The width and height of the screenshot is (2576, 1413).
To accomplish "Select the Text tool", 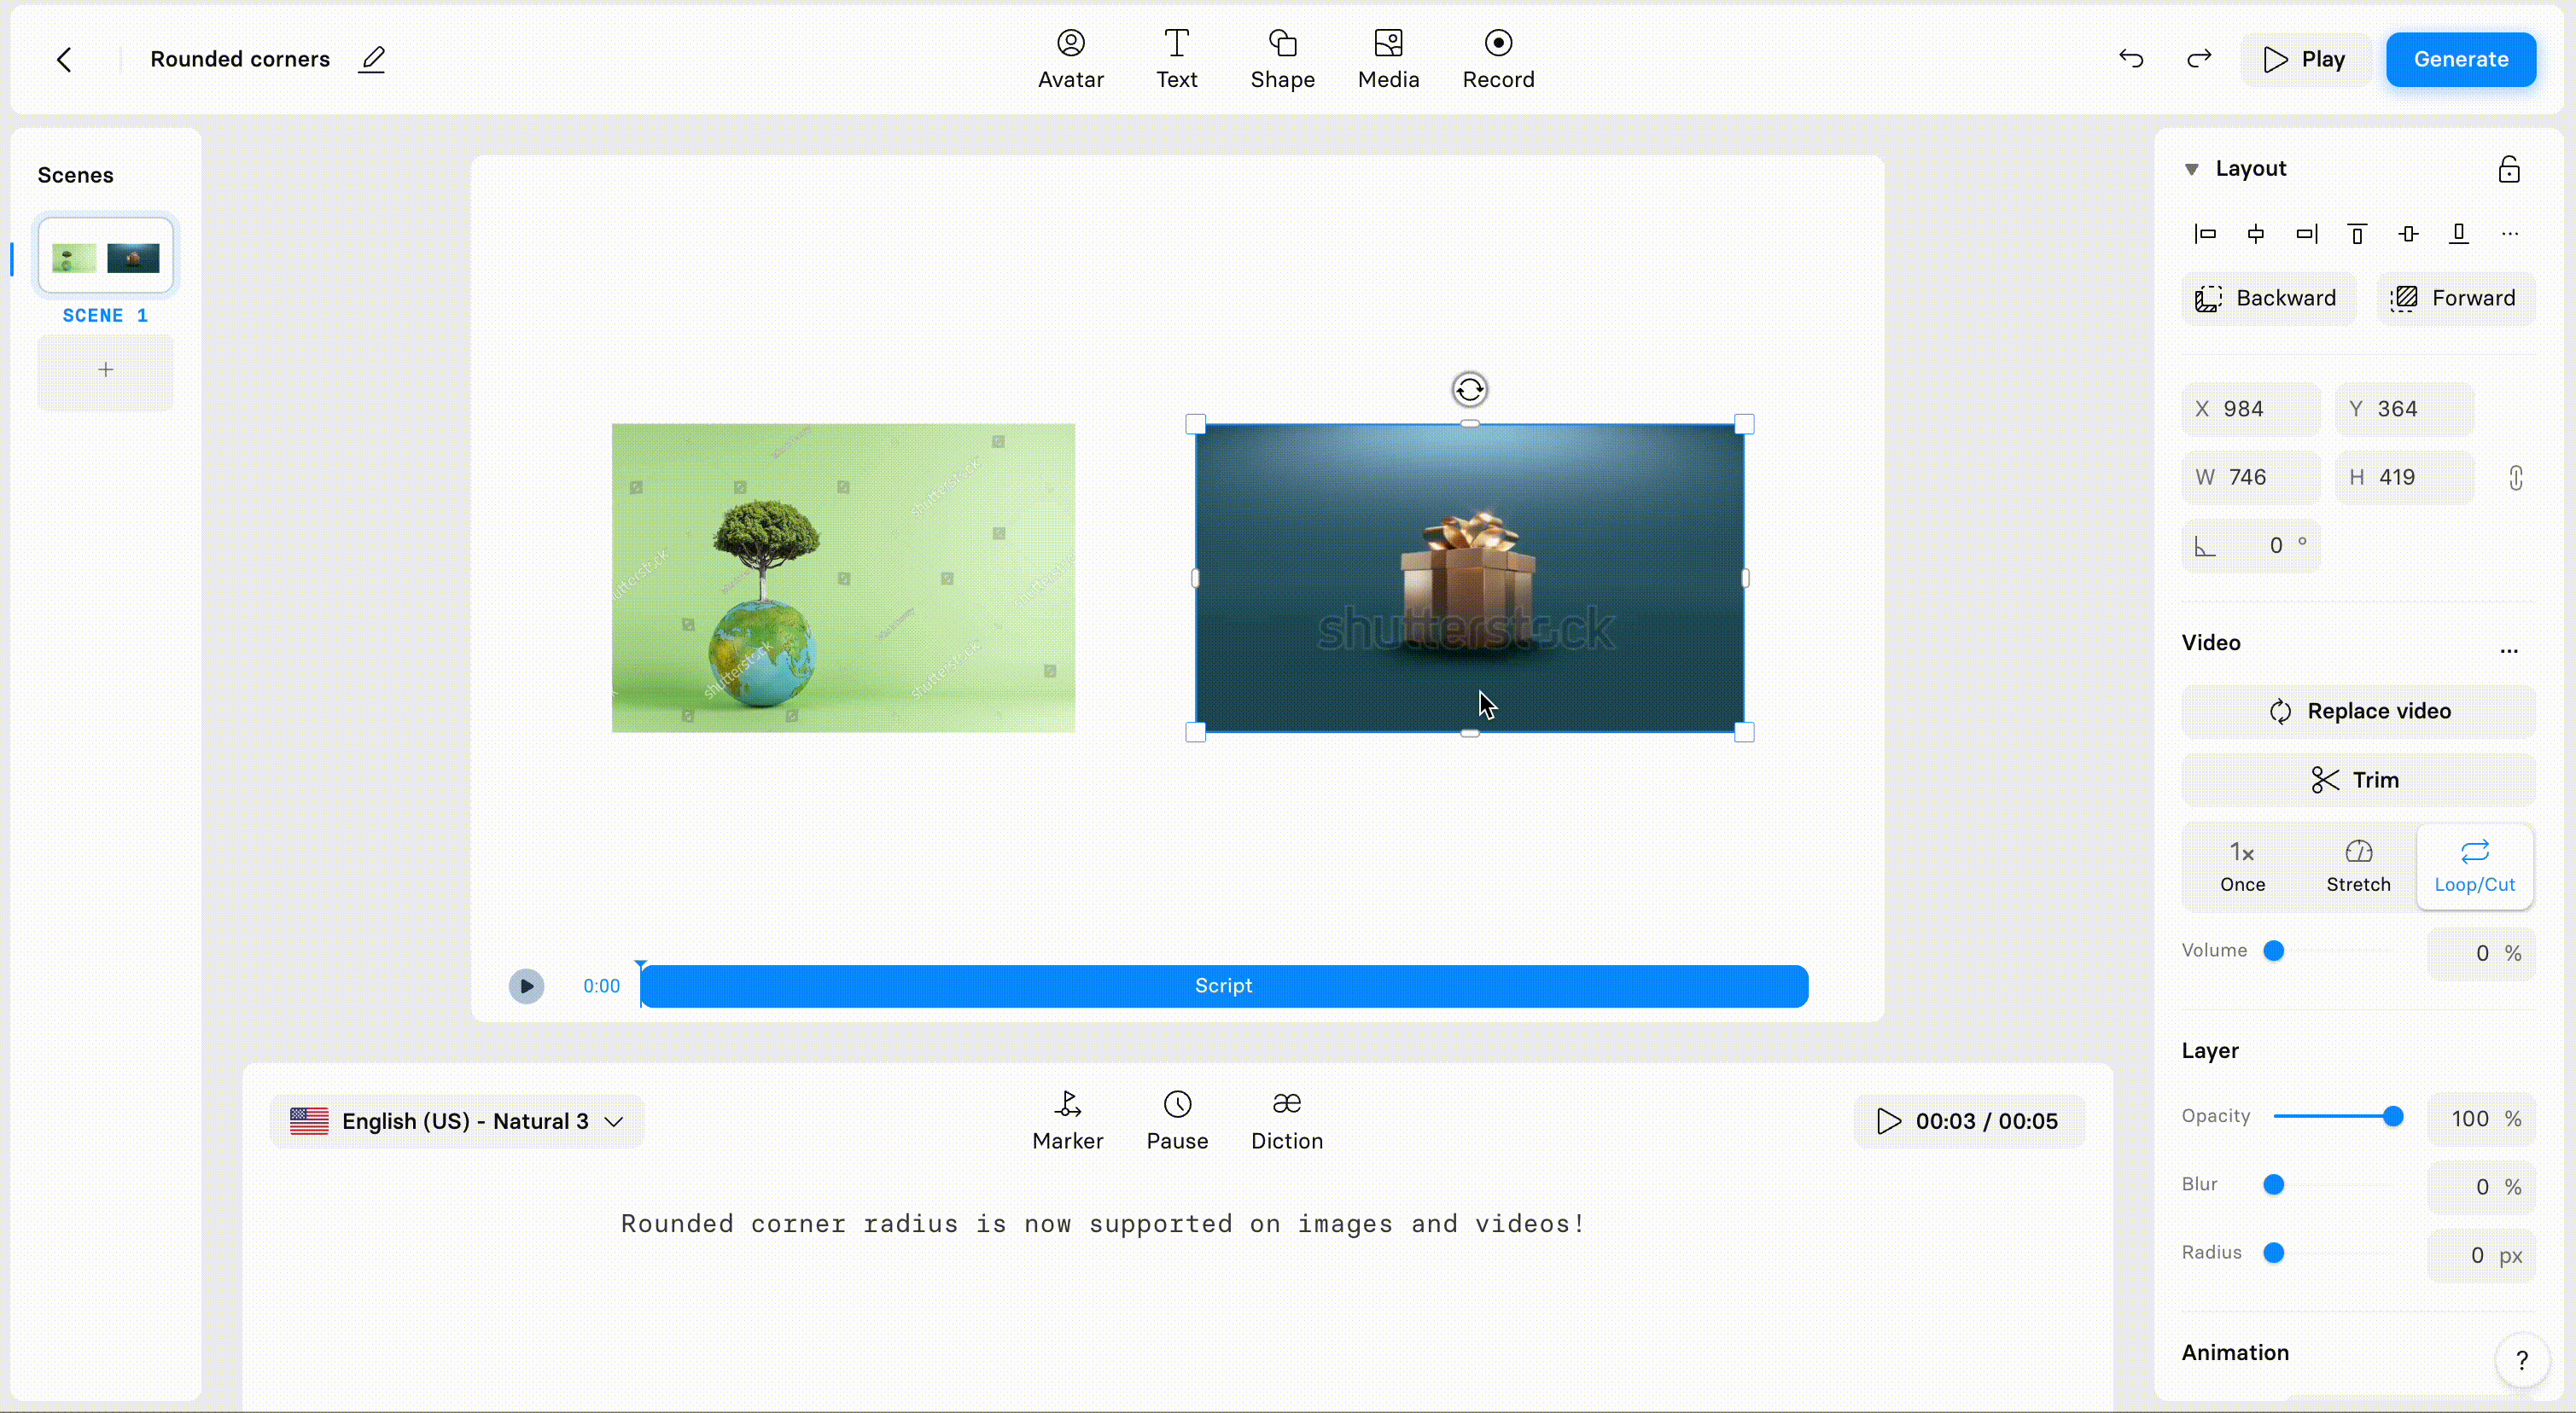I will [1176, 59].
